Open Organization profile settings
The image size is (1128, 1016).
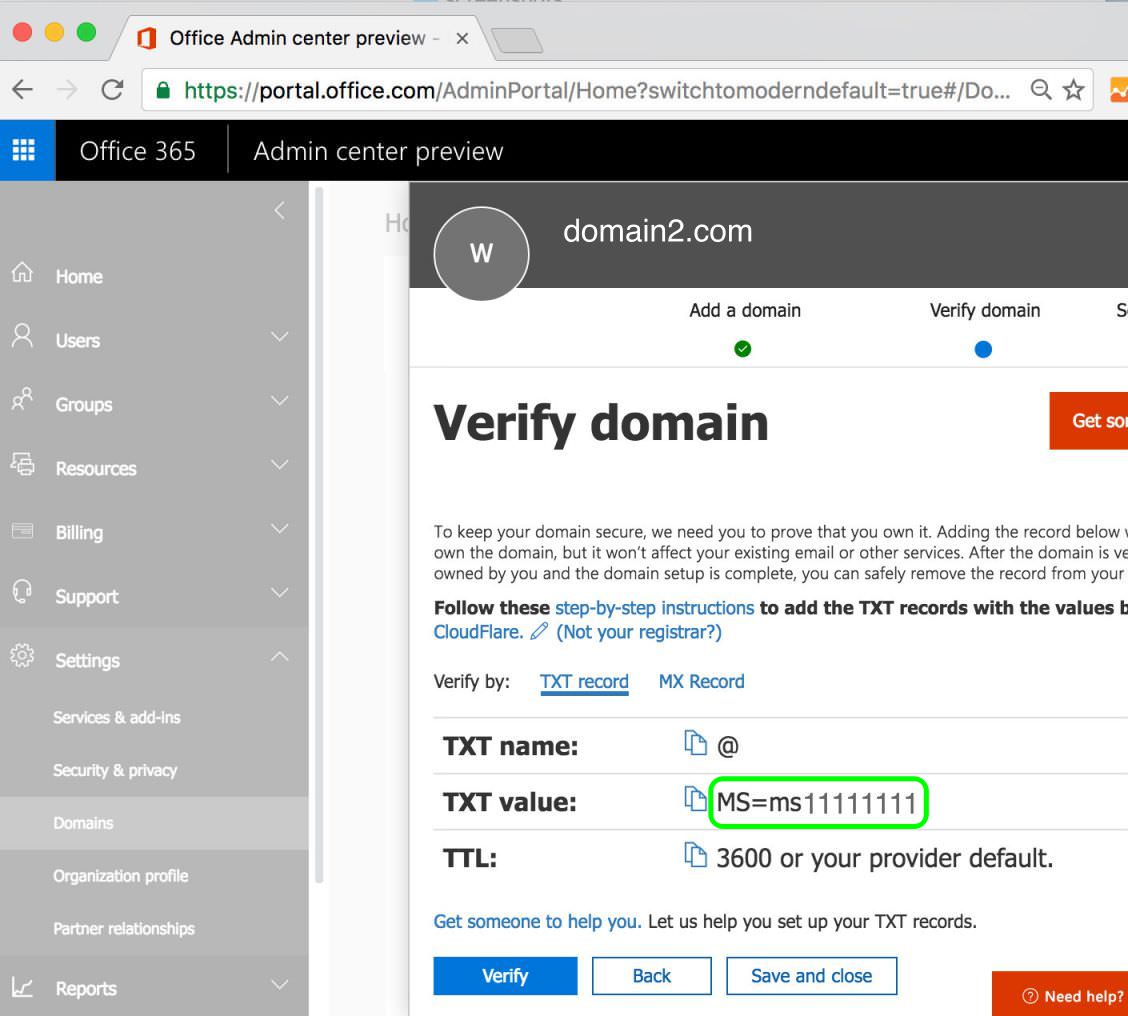coord(121,876)
